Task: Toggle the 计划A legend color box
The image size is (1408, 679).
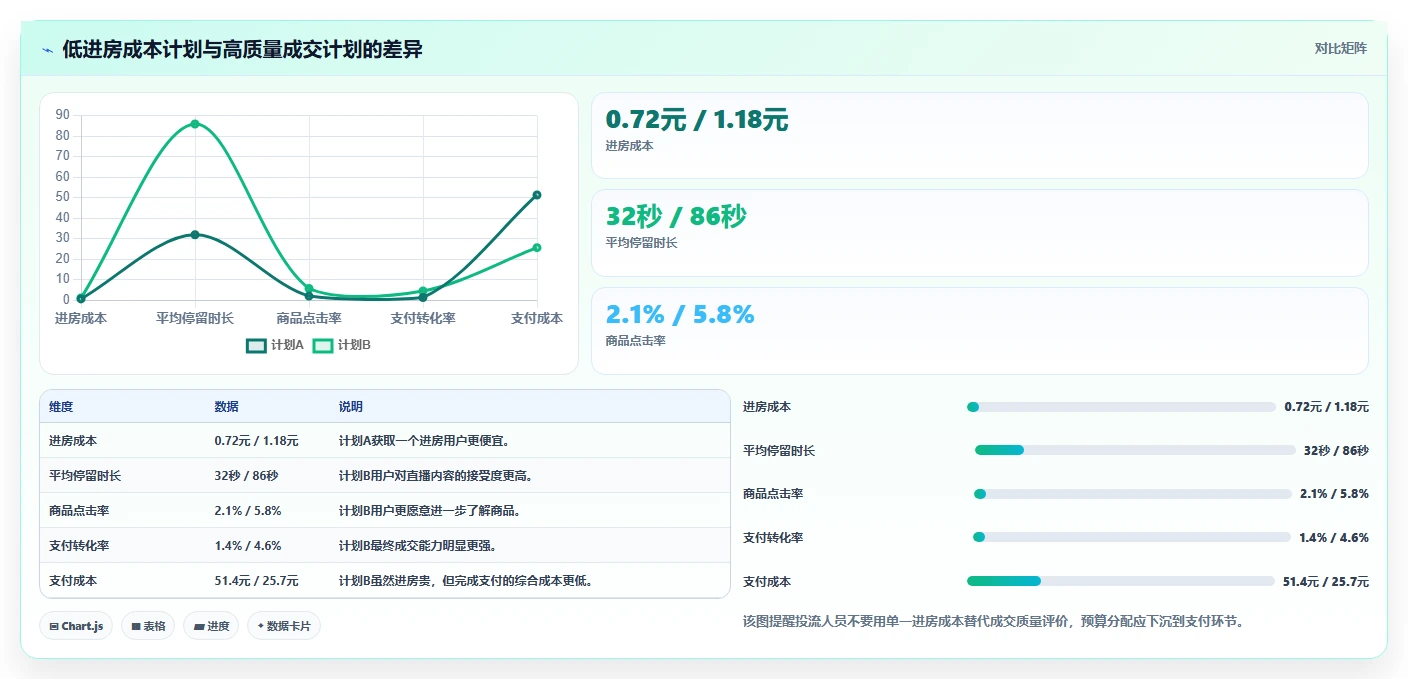Action: click(256, 345)
